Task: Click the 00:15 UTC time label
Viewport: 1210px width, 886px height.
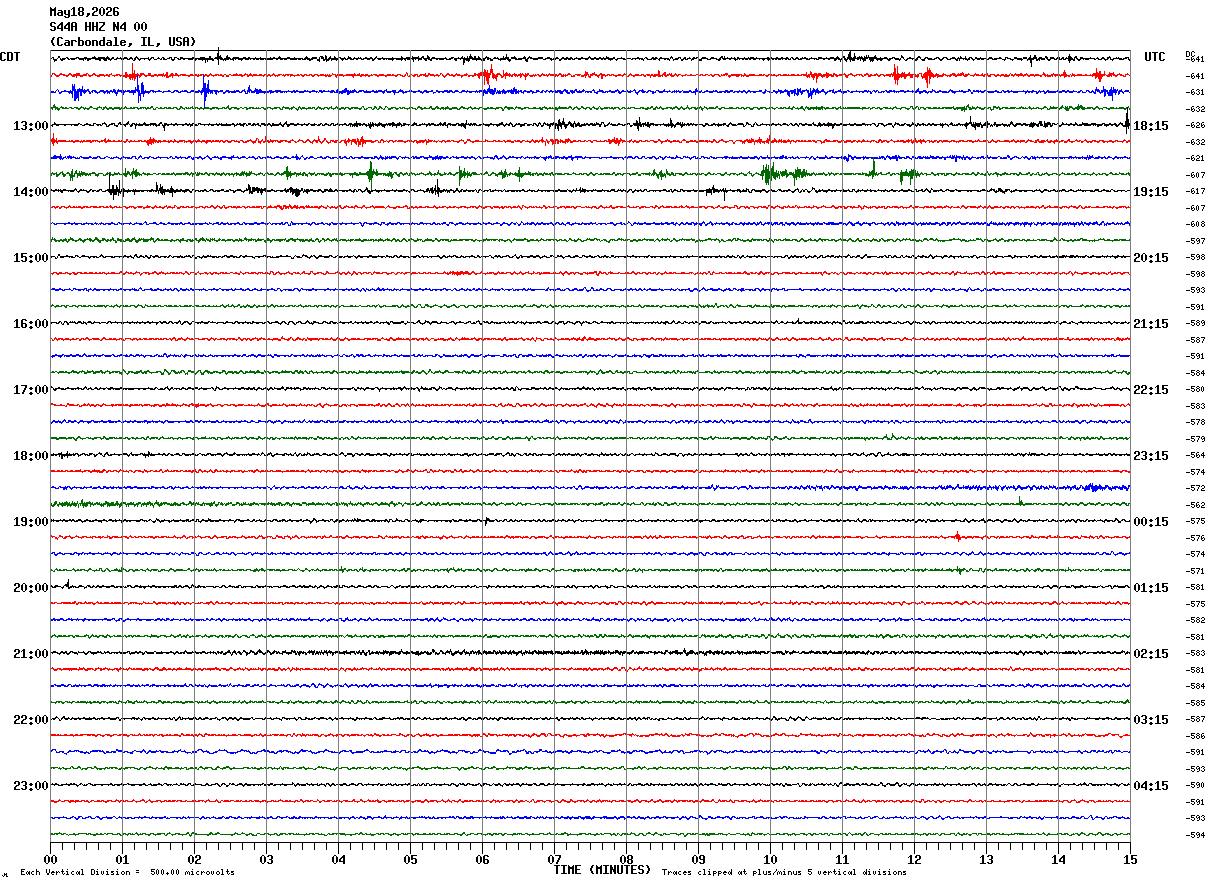Action: (1151, 522)
